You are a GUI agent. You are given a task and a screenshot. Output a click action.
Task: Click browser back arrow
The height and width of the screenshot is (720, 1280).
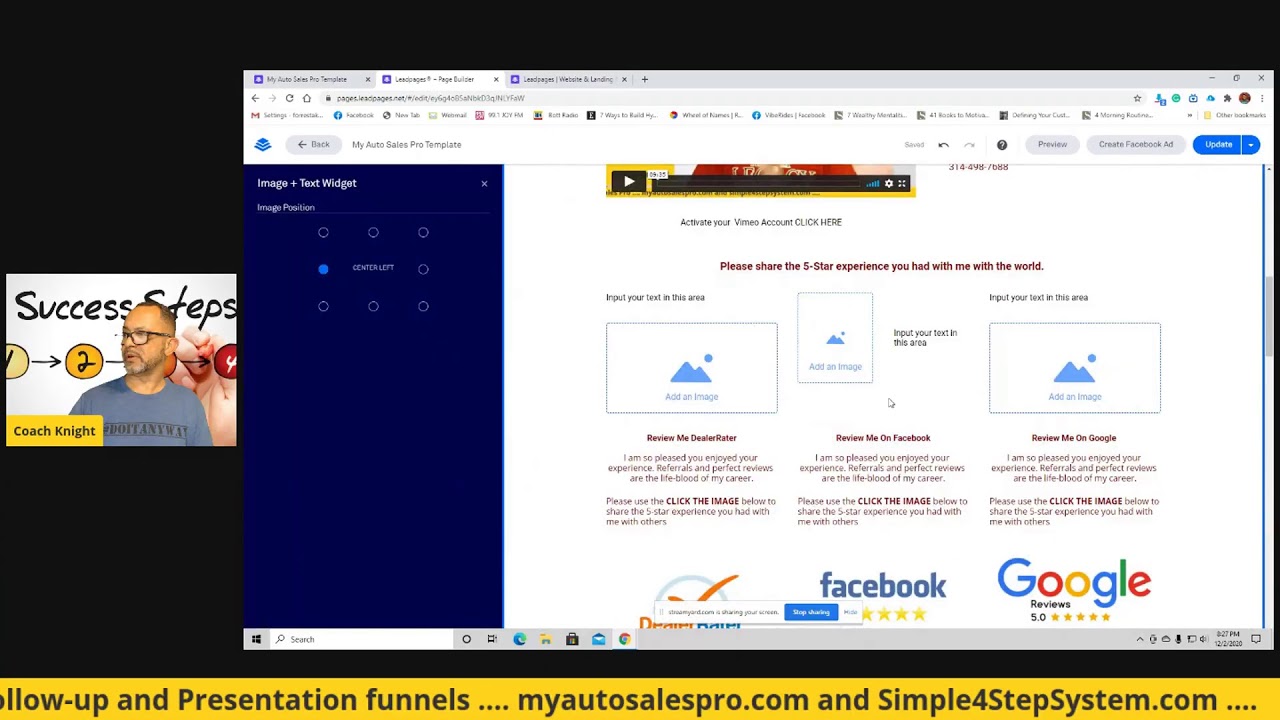[x=255, y=98]
